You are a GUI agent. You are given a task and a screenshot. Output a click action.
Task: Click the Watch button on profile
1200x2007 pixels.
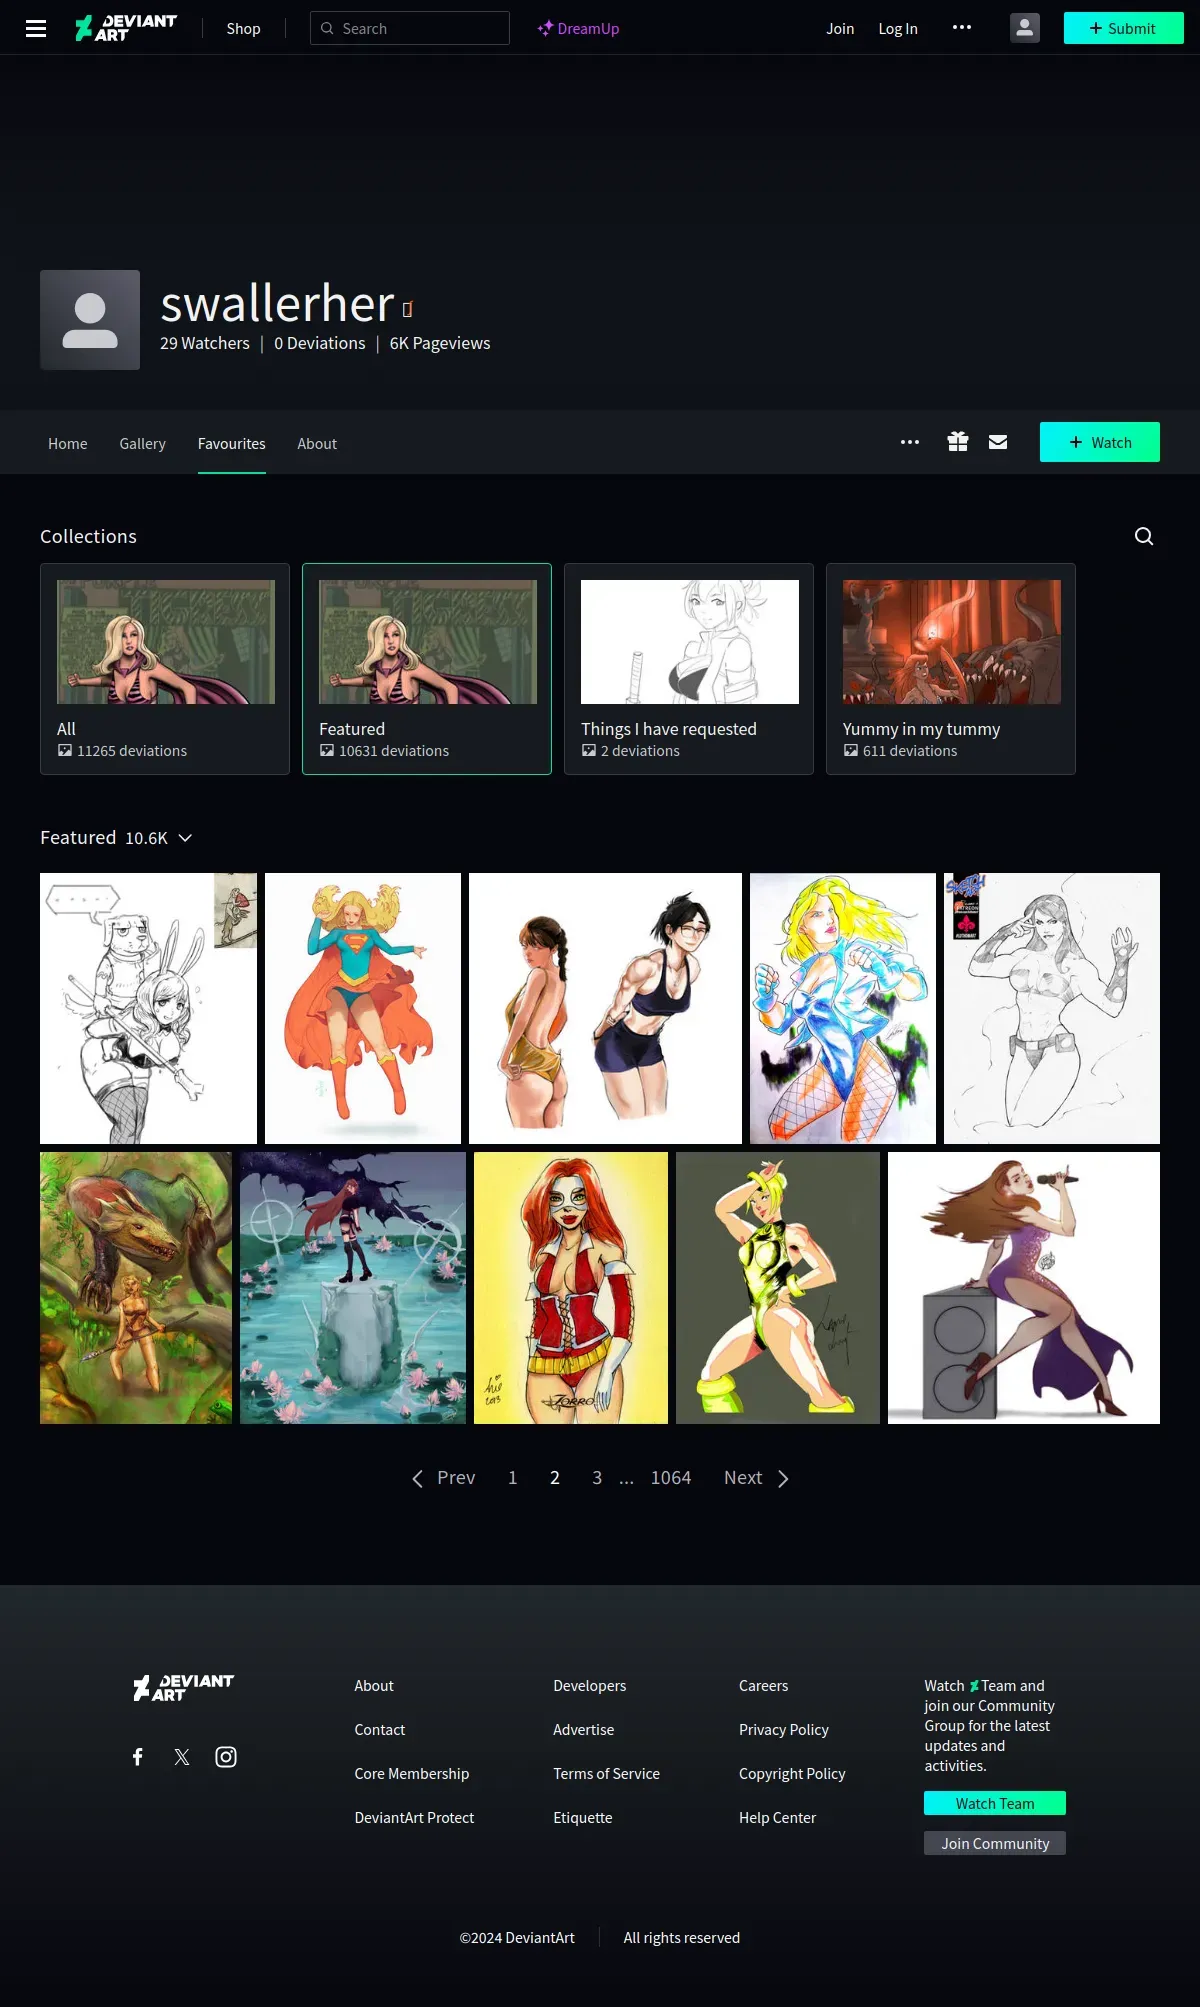(x=1100, y=442)
